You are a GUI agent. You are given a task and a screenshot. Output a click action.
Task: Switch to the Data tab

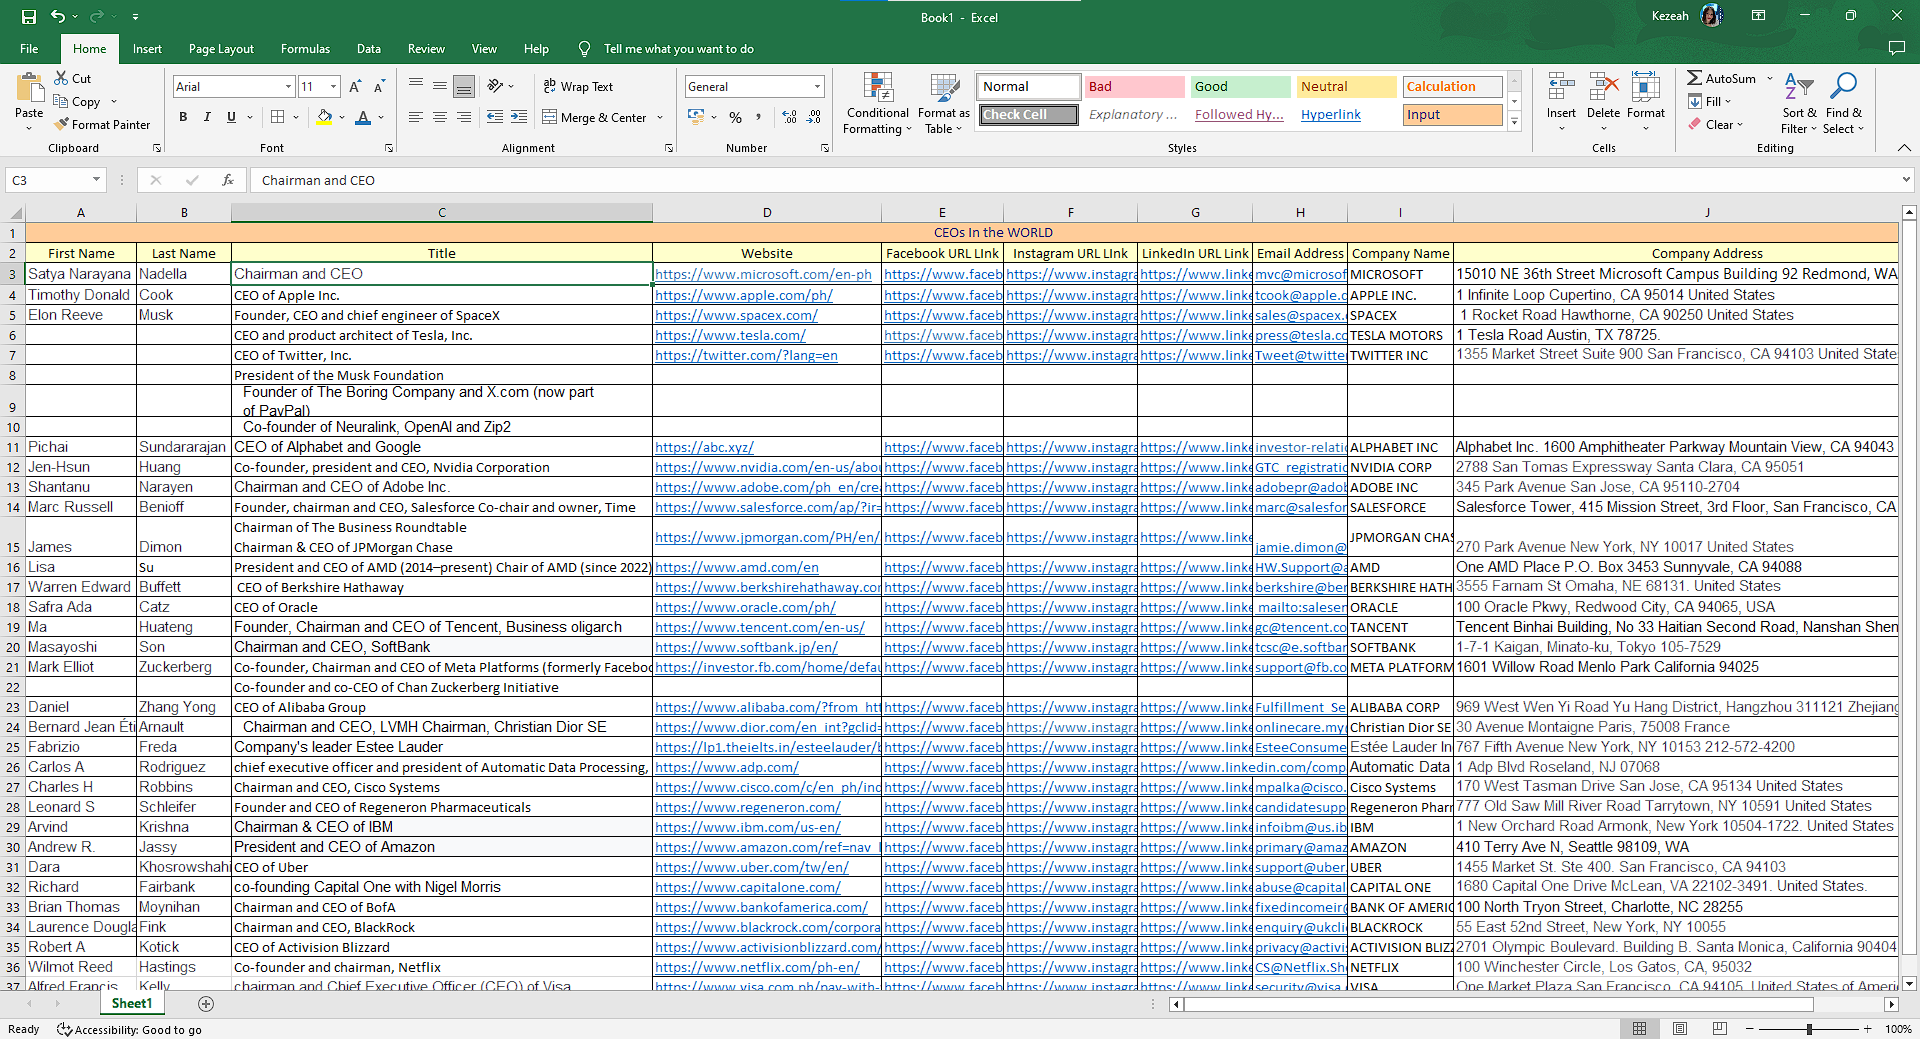click(x=369, y=49)
